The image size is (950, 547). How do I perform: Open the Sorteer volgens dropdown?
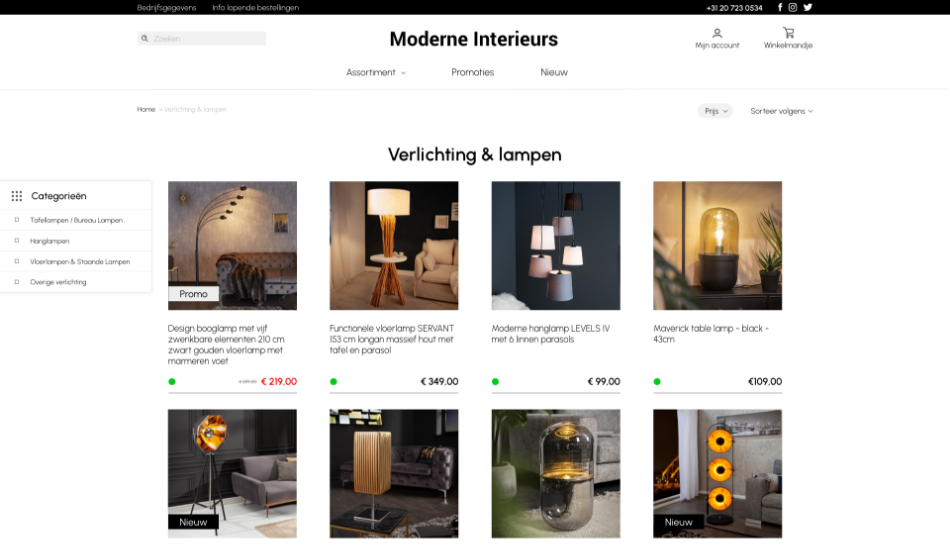tap(782, 111)
